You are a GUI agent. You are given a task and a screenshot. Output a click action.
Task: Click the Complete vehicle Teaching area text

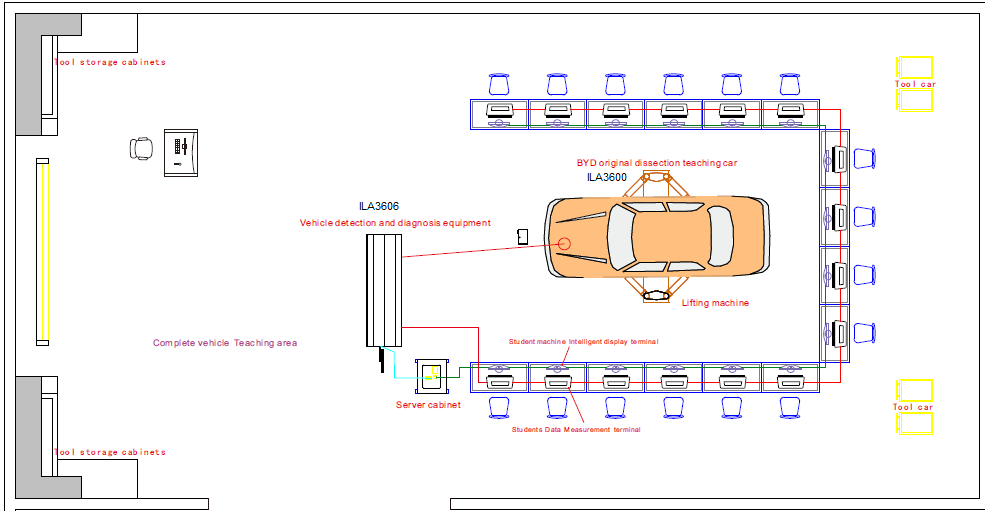pos(225,343)
